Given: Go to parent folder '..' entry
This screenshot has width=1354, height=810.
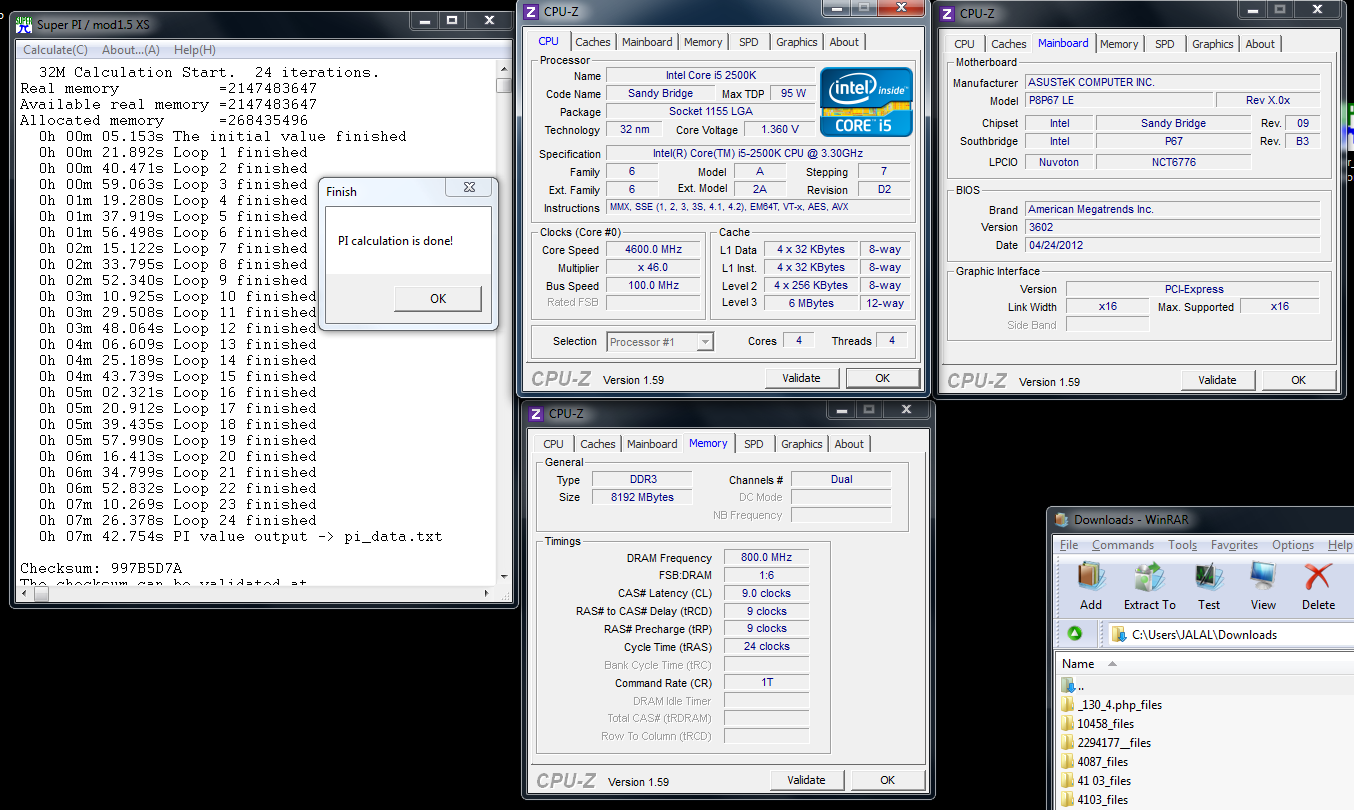Looking at the screenshot, I should 1073,686.
